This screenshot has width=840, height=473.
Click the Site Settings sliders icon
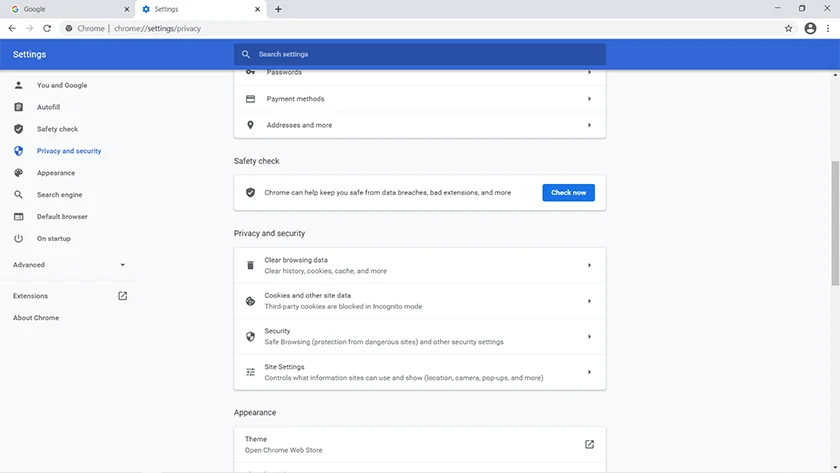250,372
